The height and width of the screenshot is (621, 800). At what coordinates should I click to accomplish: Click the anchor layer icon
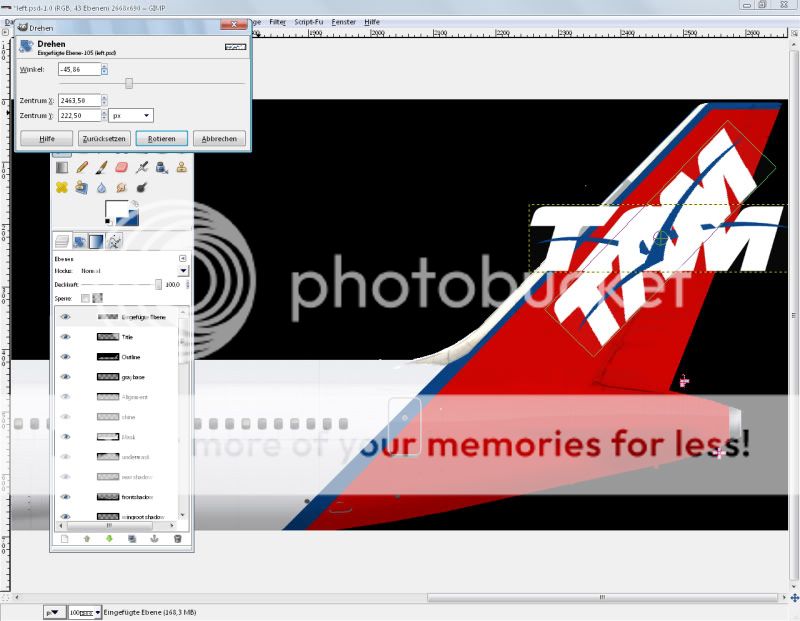[x=154, y=539]
